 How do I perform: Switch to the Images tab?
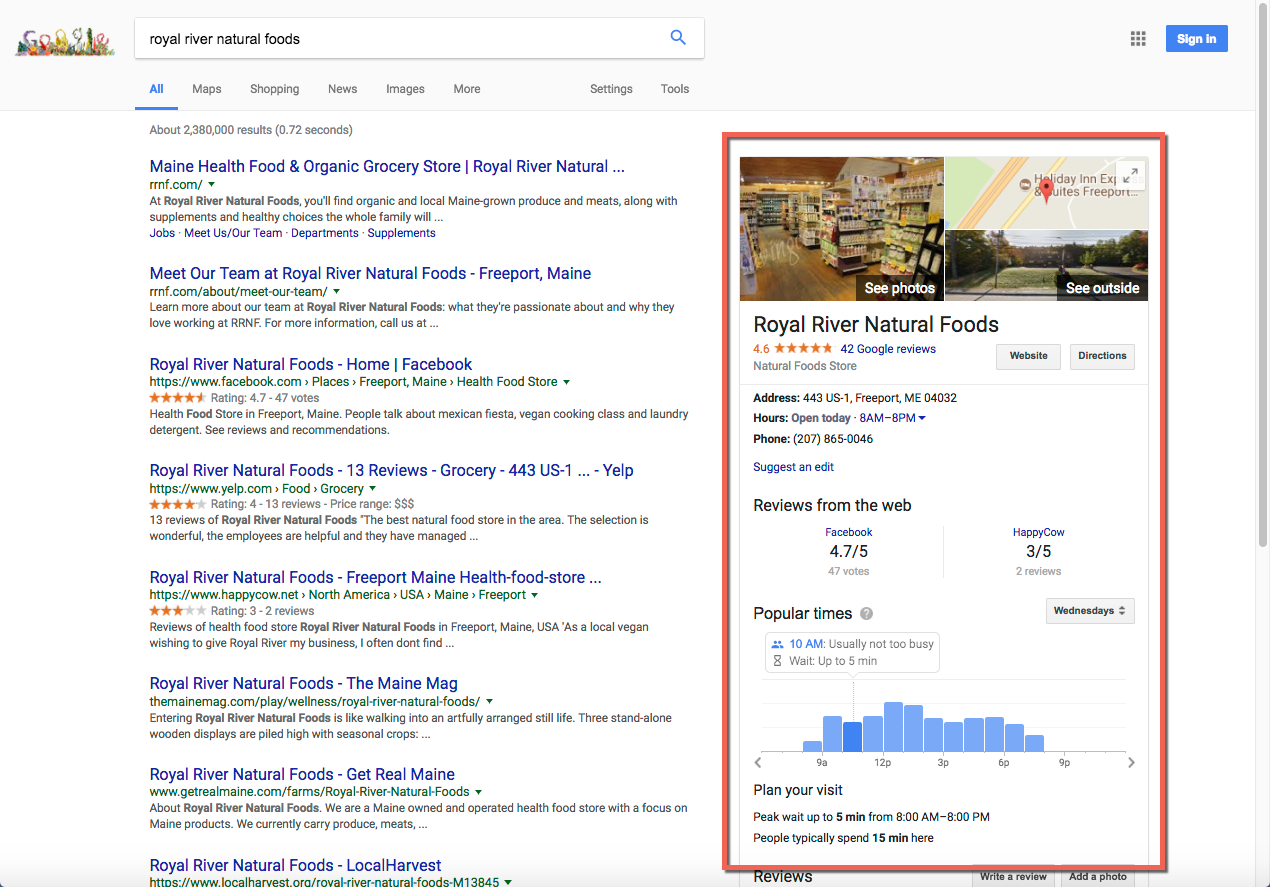pyautogui.click(x=405, y=89)
